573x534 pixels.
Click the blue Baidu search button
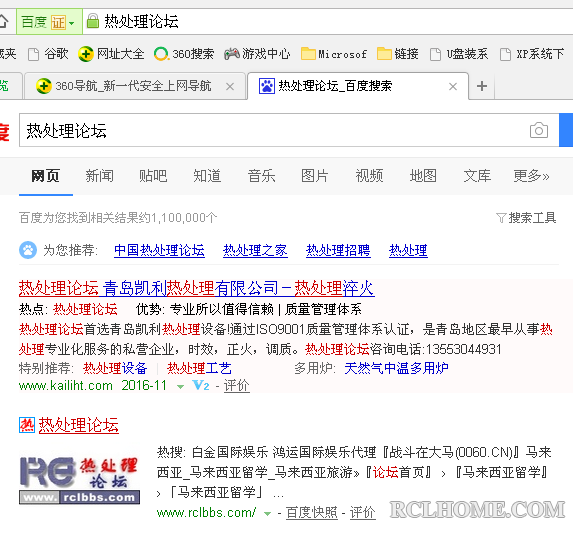pyautogui.click(x=566, y=130)
